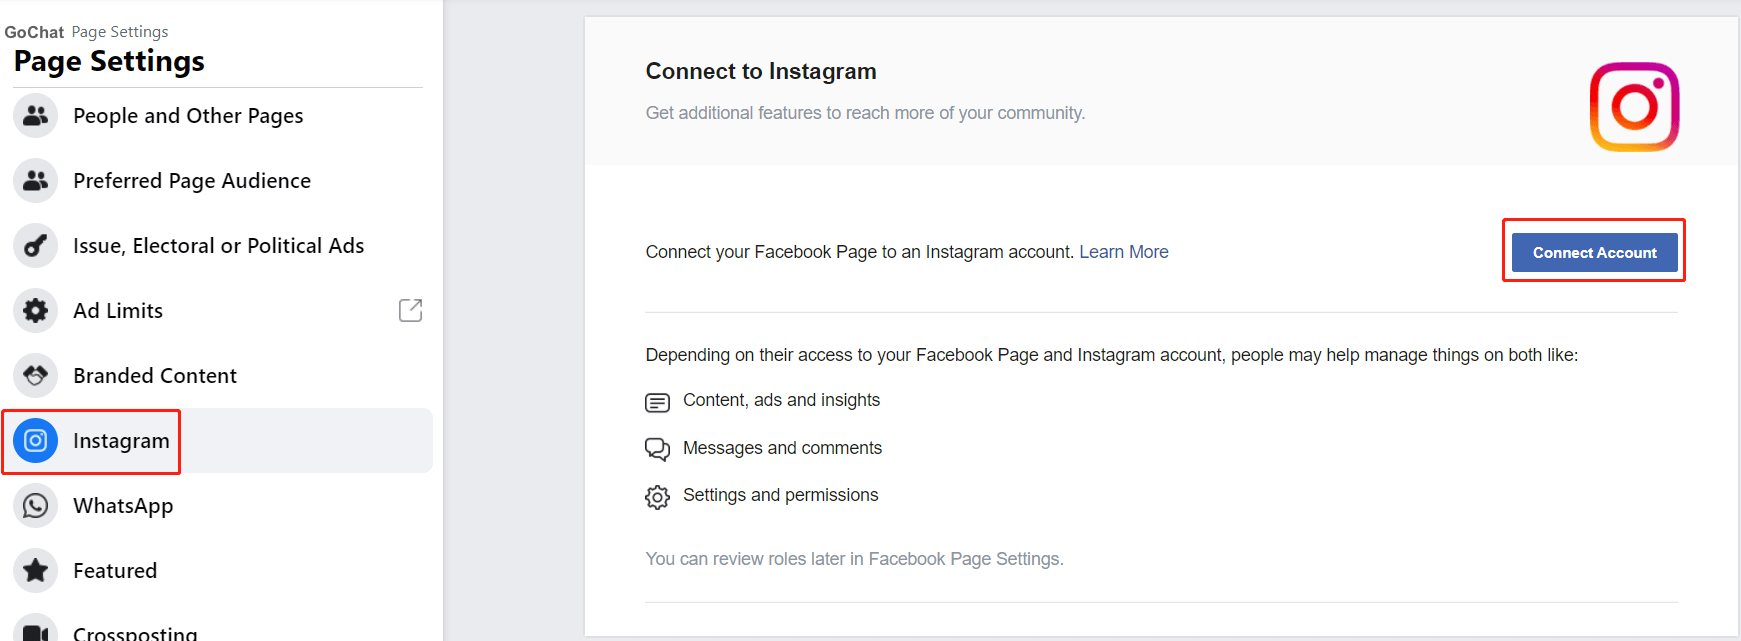Click the GoChat breadcrumb link
The height and width of the screenshot is (641, 1741).
click(x=34, y=32)
